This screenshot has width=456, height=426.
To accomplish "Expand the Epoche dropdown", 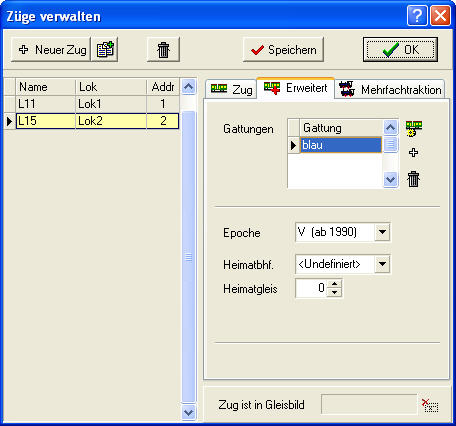I will [382, 232].
